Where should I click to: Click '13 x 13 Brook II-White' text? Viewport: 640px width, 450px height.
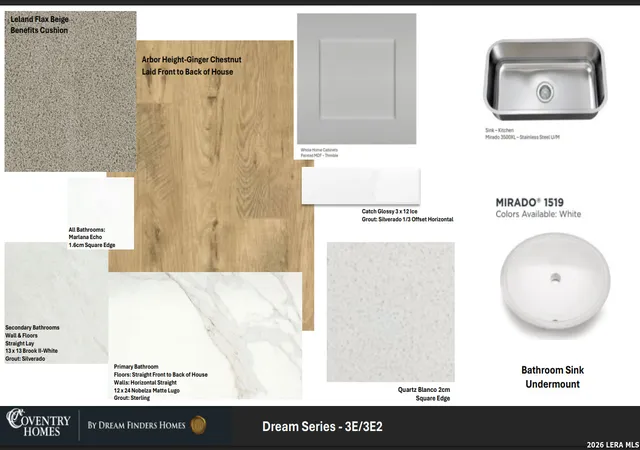tap(31, 351)
